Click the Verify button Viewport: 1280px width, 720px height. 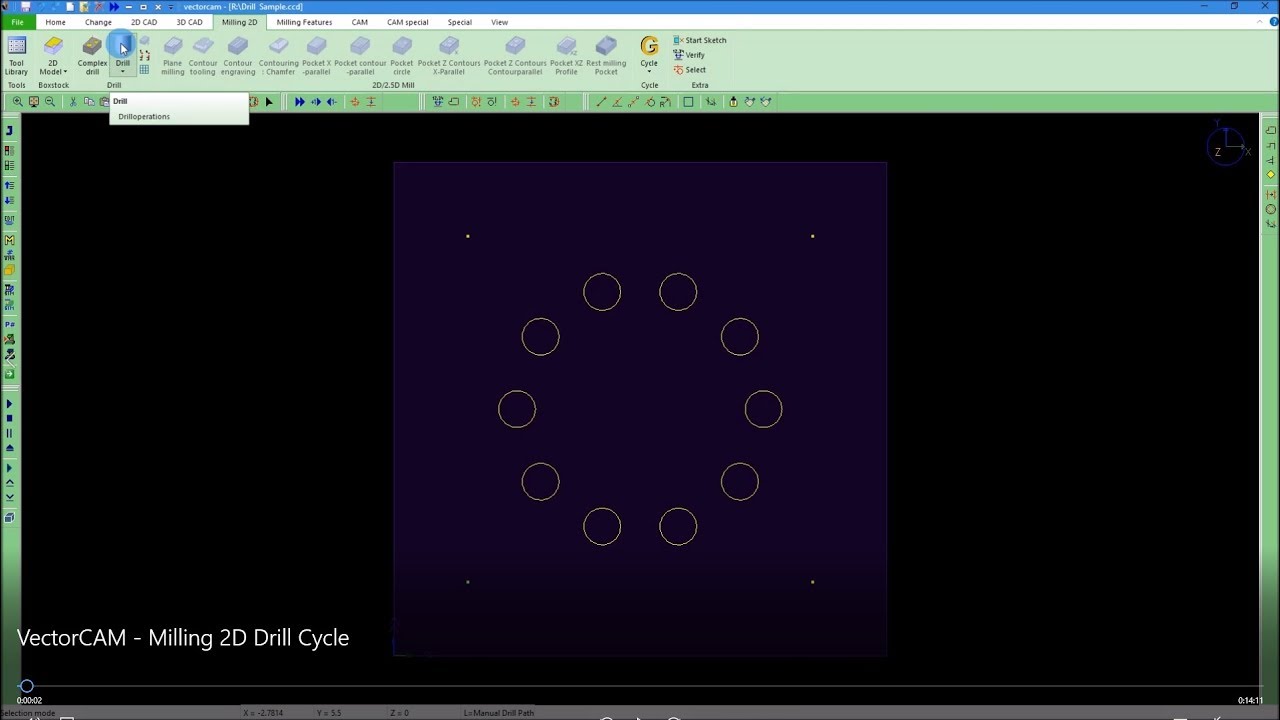click(x=689, y=55)
